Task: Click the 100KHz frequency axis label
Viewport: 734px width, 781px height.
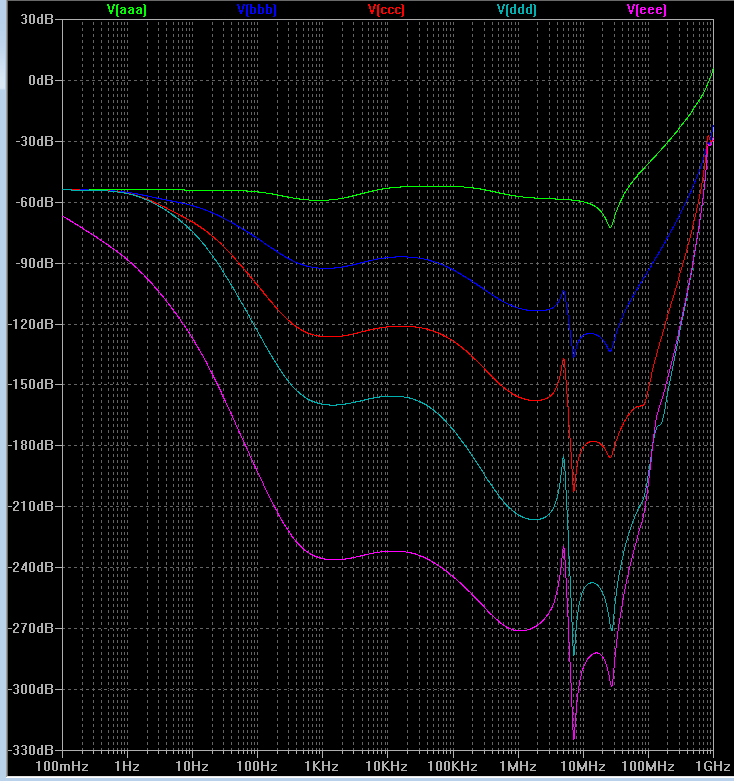Action: pos(452,766)
